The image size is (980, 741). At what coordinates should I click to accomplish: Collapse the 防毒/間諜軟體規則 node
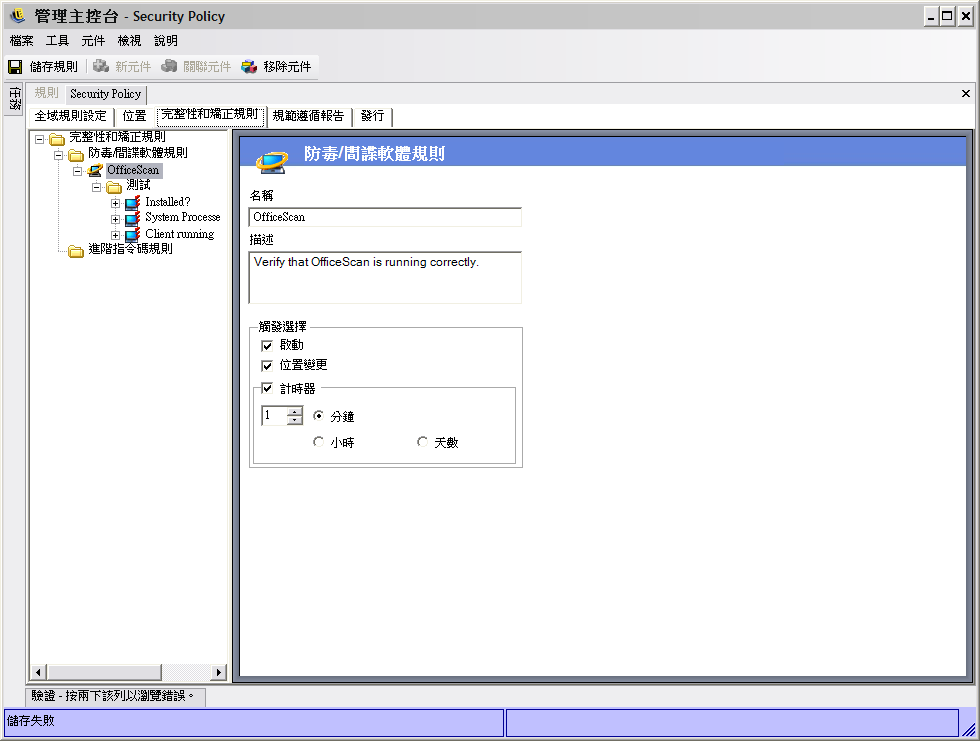(x=58, y=155)
